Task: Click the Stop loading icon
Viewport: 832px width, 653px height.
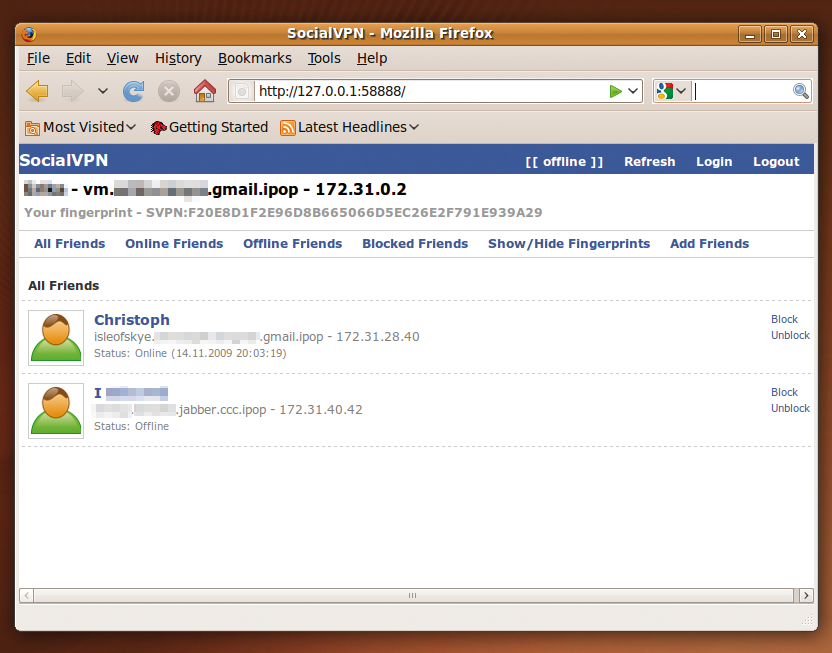Action: [169, 91]
